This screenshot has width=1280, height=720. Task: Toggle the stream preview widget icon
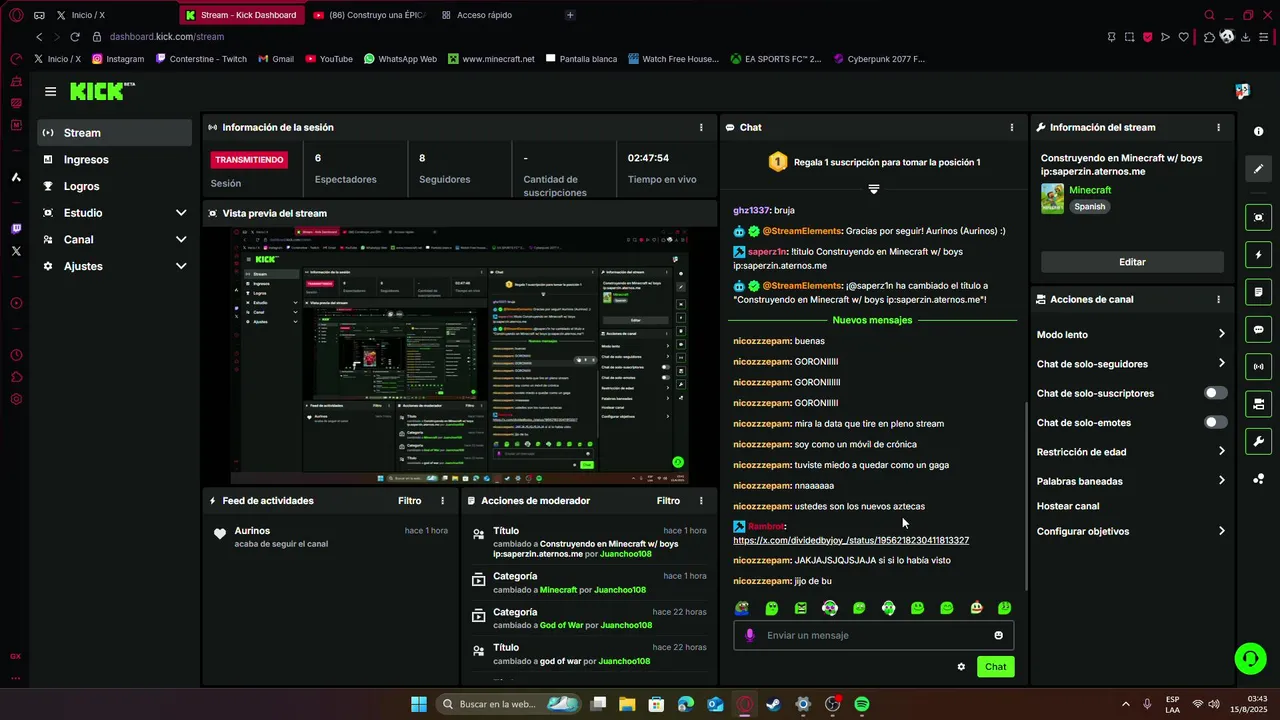1258,217
